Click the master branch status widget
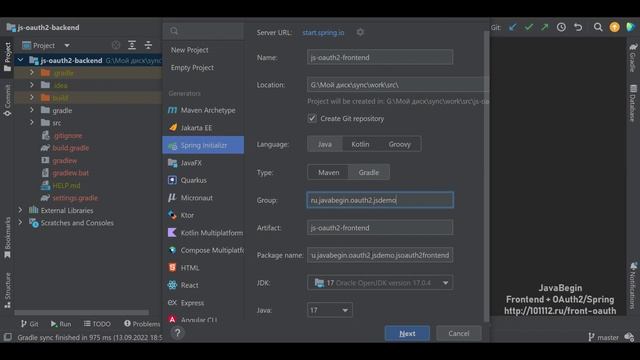 [604, 337]
